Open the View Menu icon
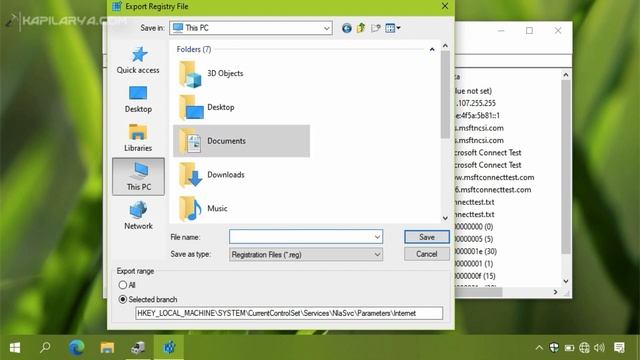The image size is (640, 360). (x=393, y=28)
